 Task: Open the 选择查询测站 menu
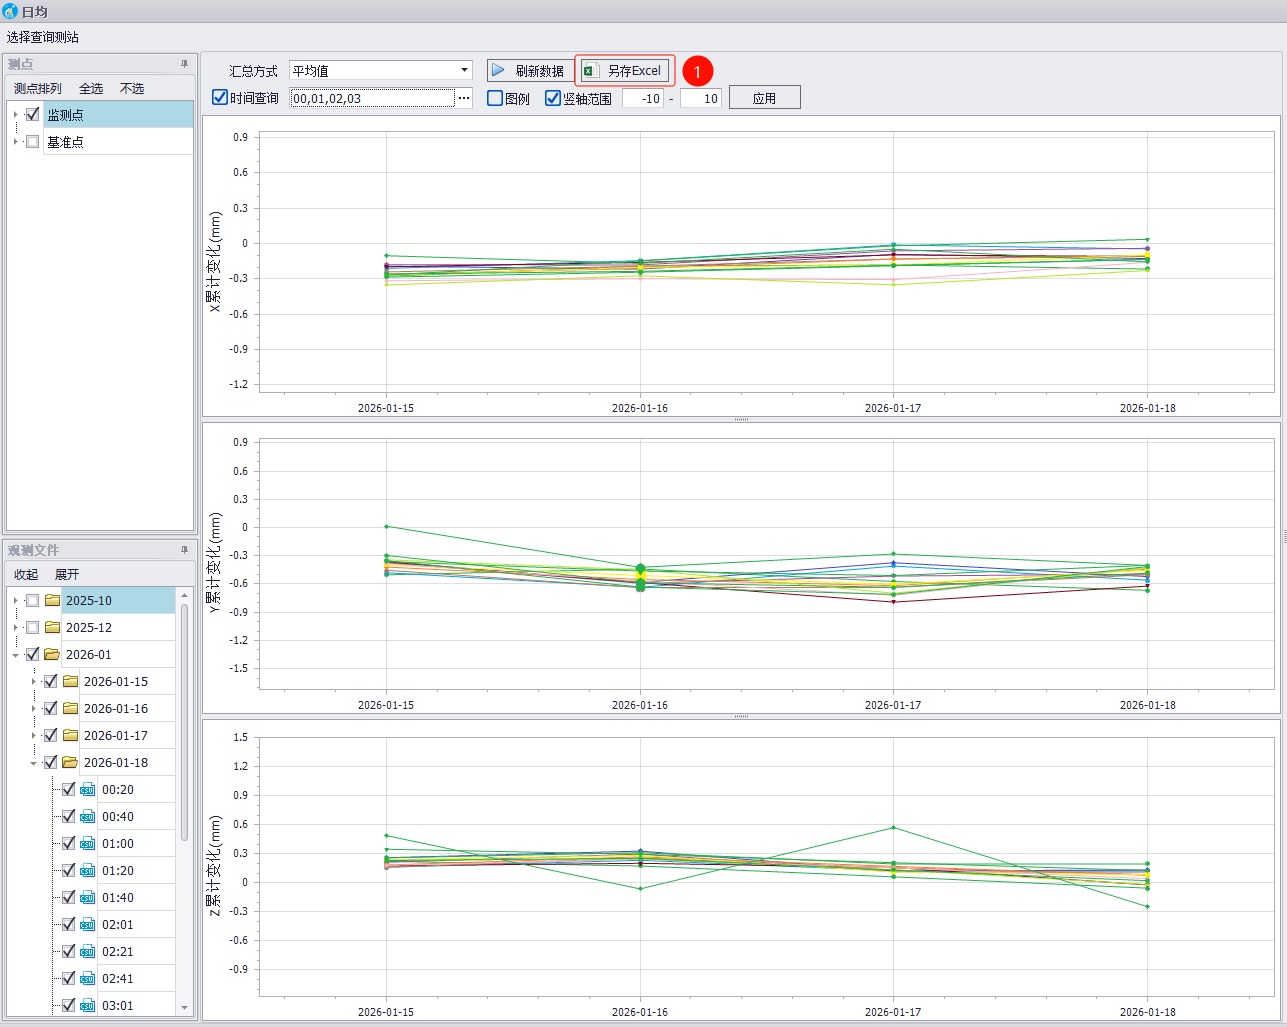[x=43, y=37]
